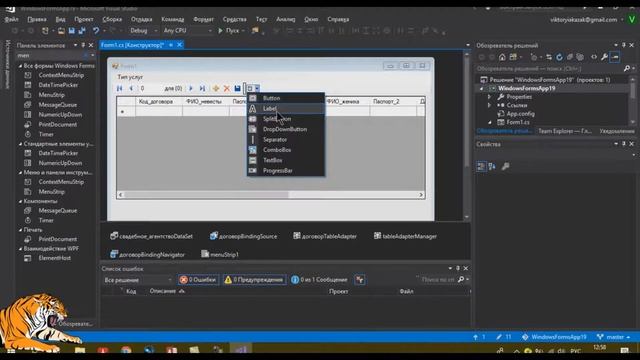Collapse Взаимодействие WPF toolbox group
The height and width of the screenshot is (360, 640).
(x=20, y=249)
